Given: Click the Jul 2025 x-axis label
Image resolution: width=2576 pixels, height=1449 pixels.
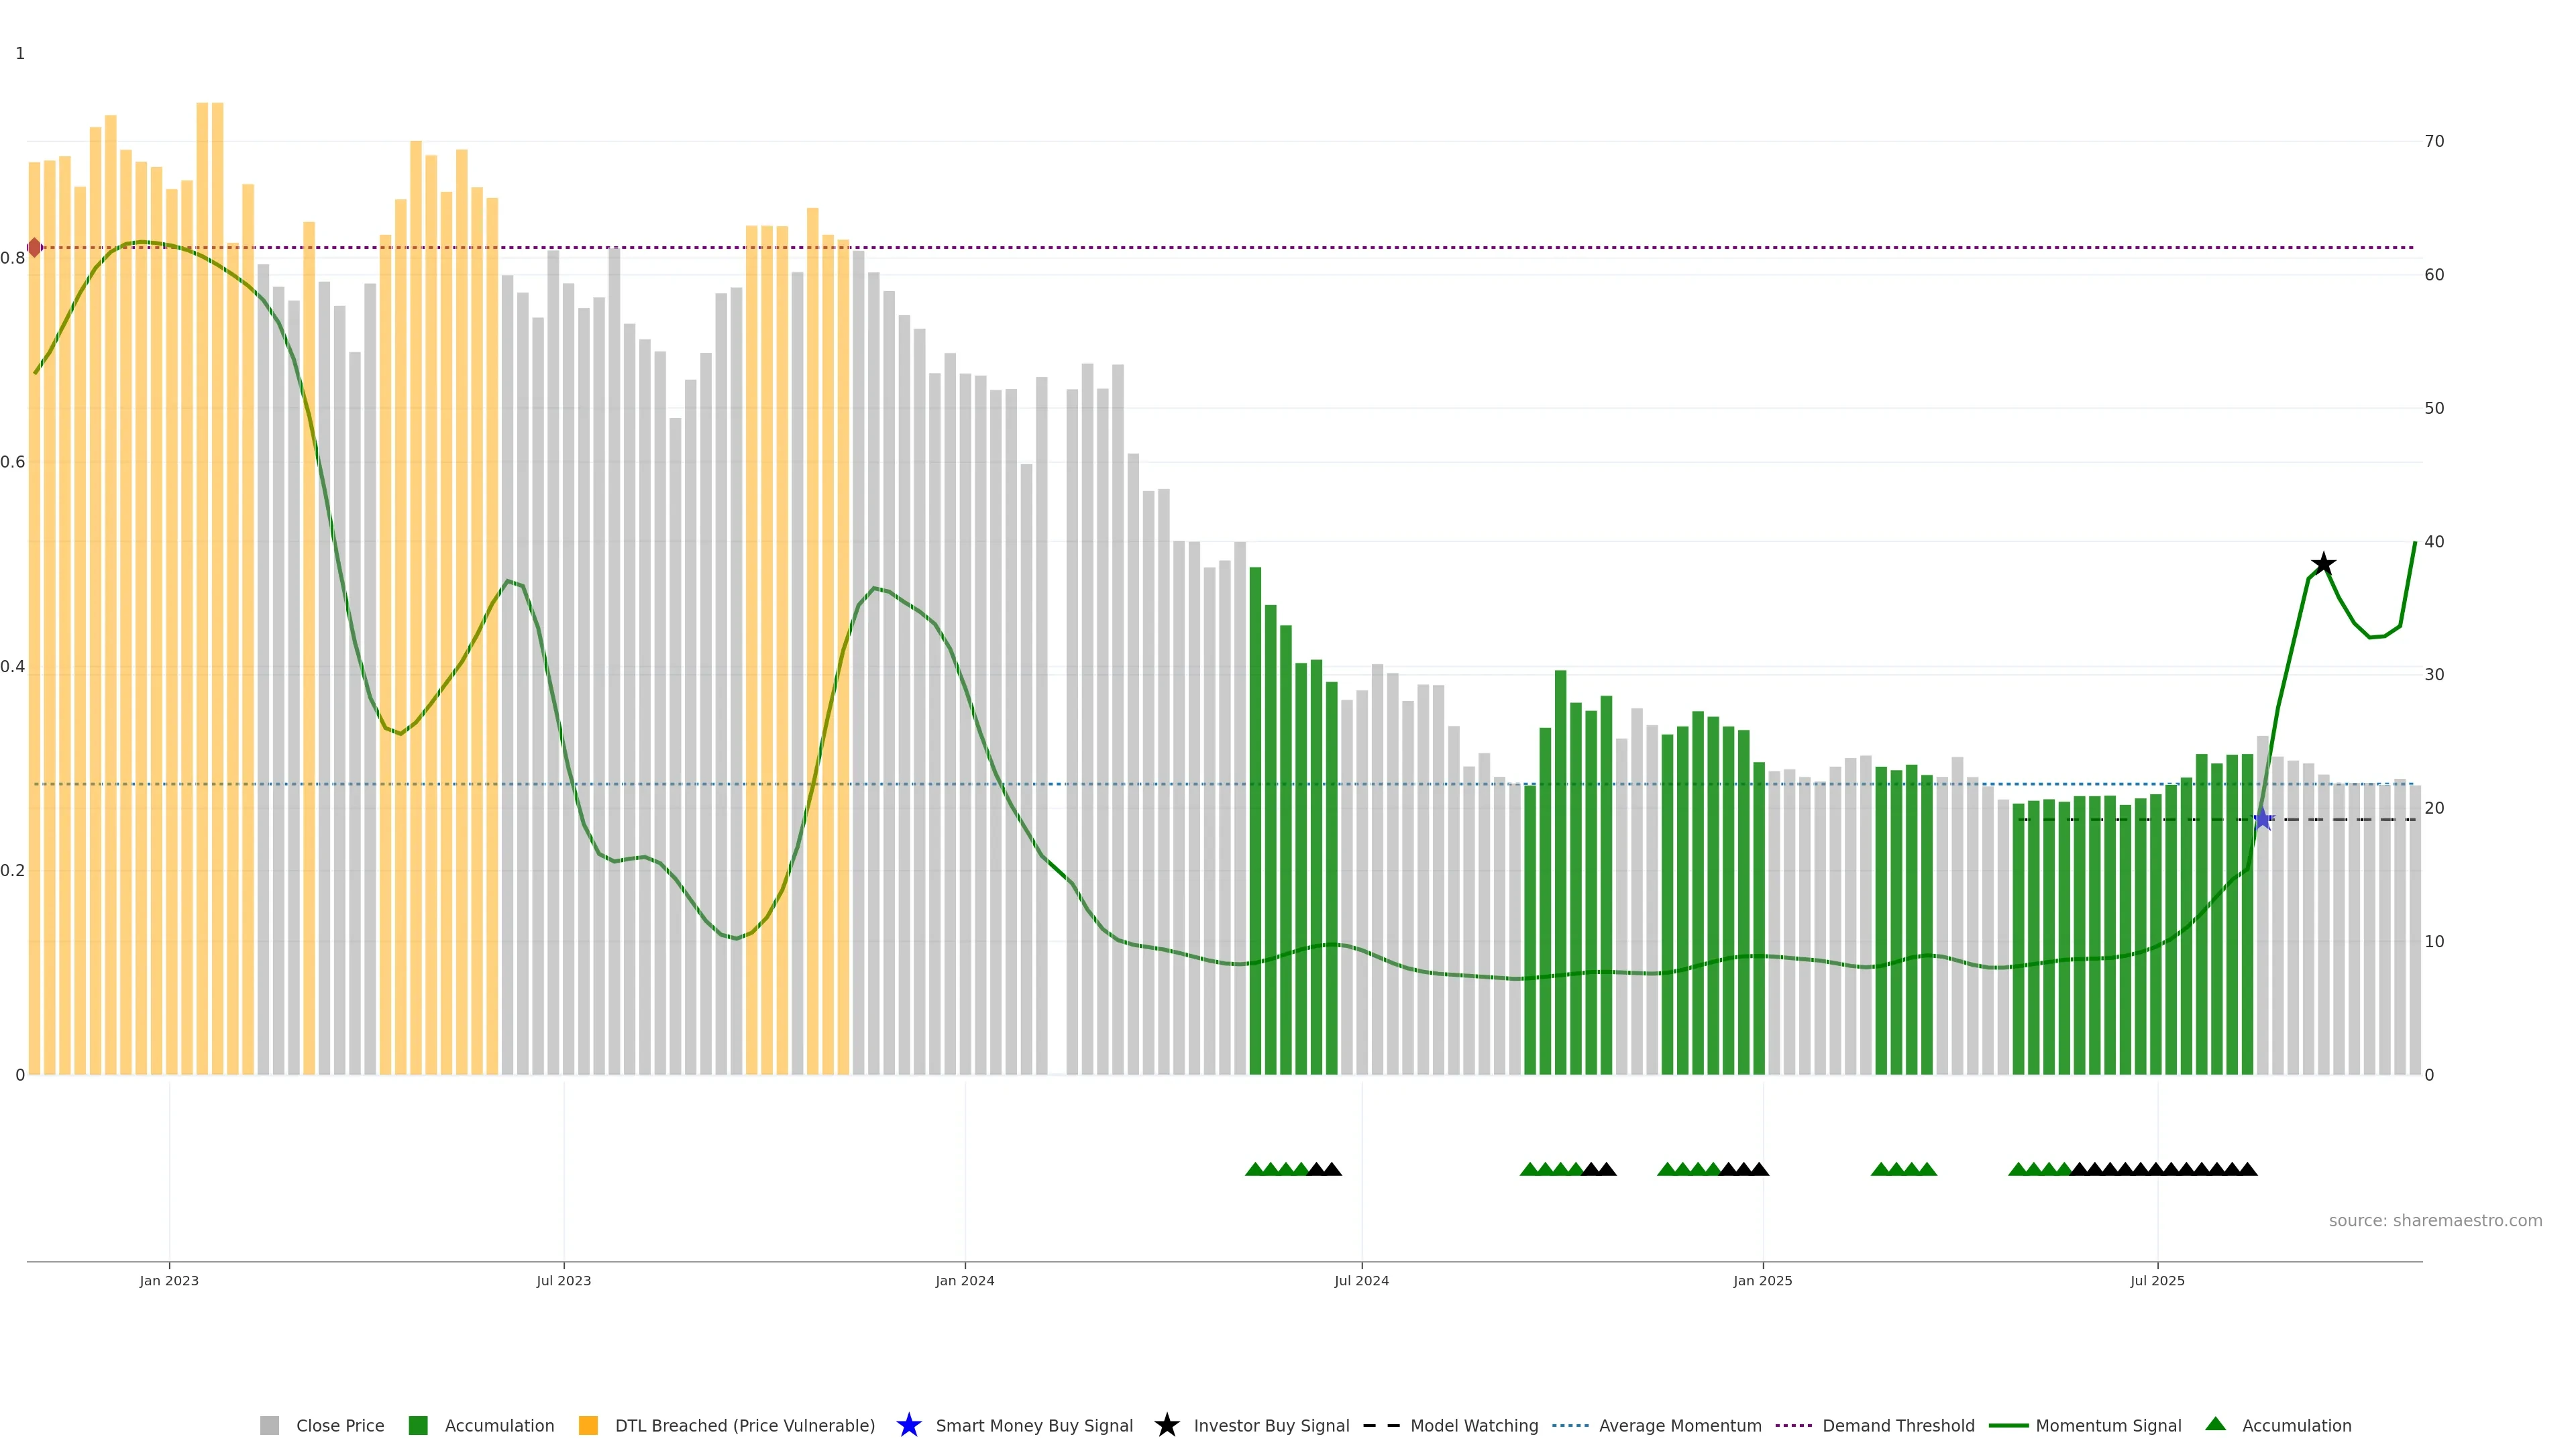Looking at the screenshot, I should [x=2157, y=1280].
